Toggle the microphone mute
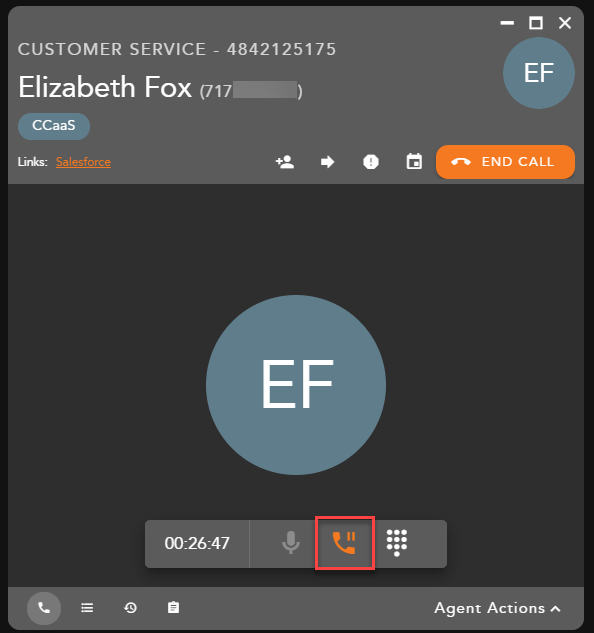Screen dimensions: 594x633 [291, 543]
